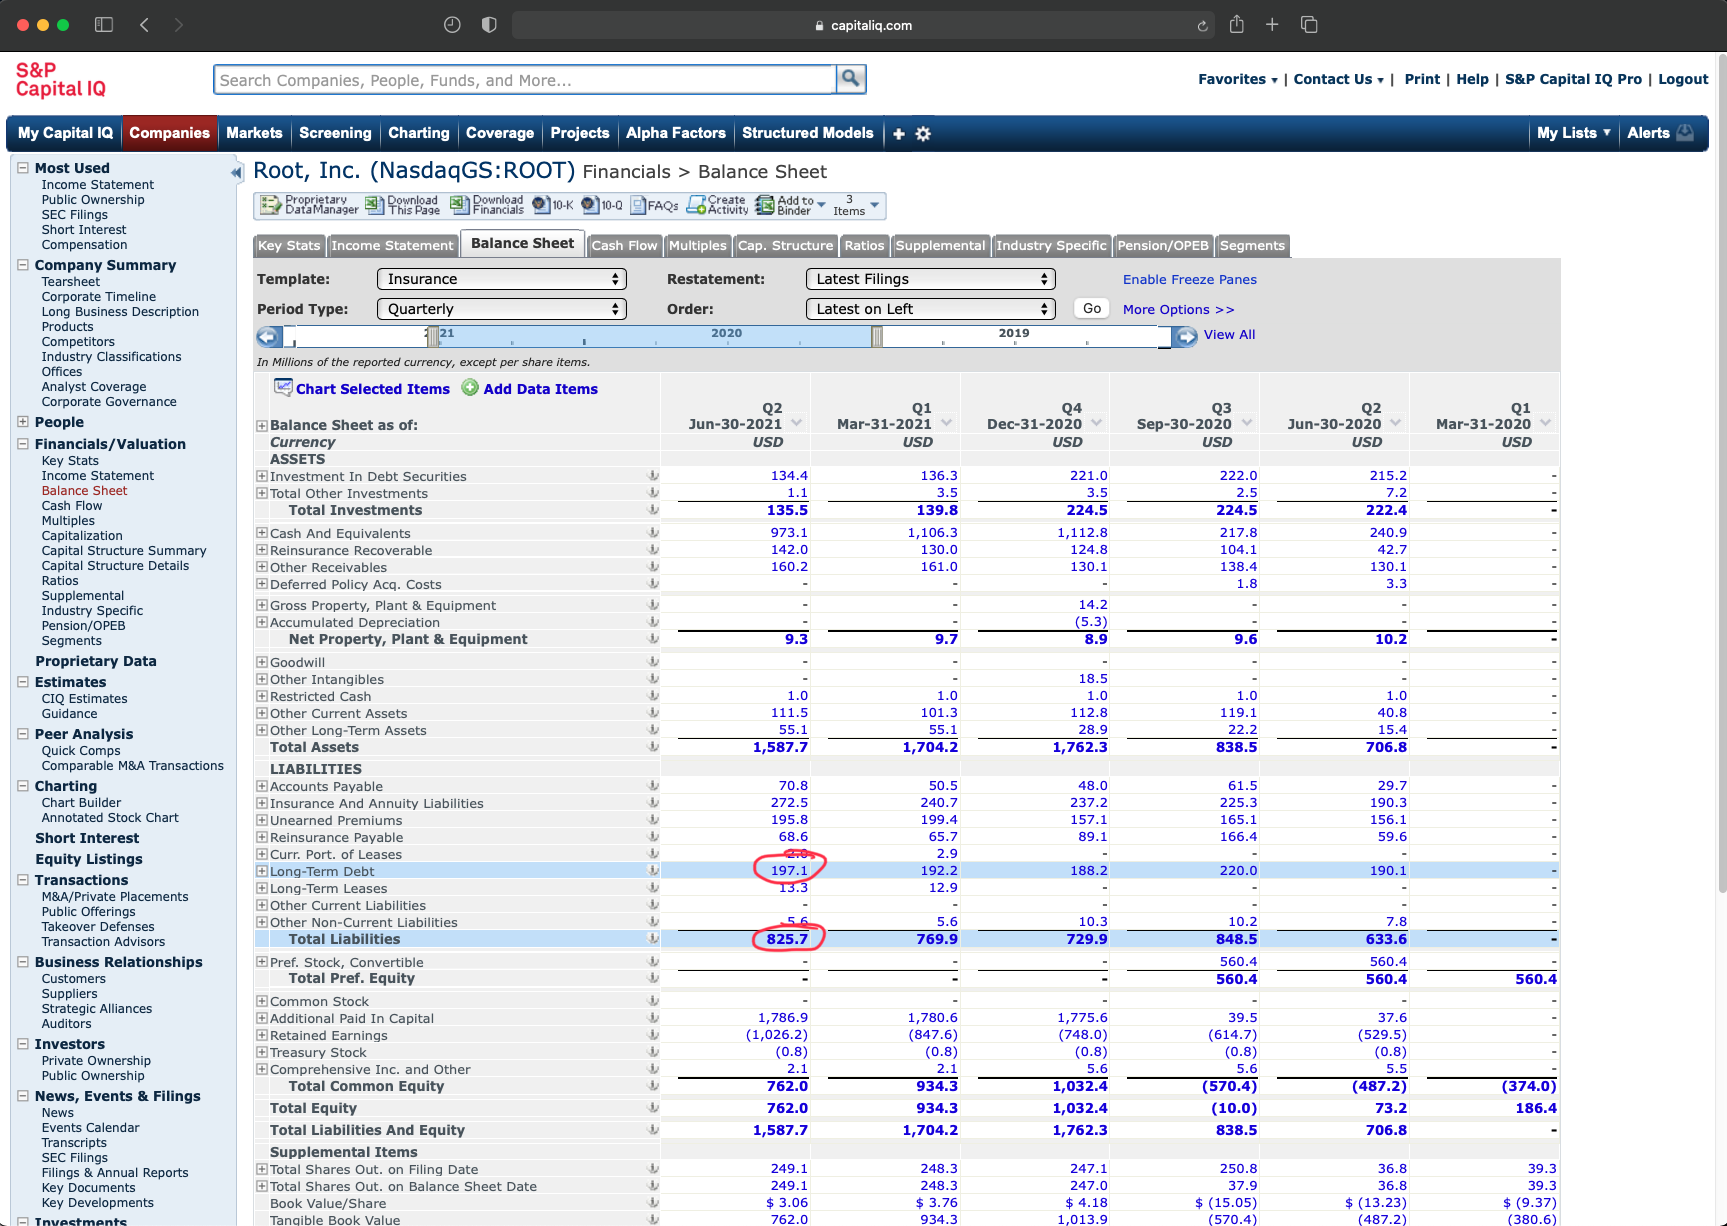The image size is (1727, 1226).
Task: Show Safari tab overview
Action: pos(1309,25)
